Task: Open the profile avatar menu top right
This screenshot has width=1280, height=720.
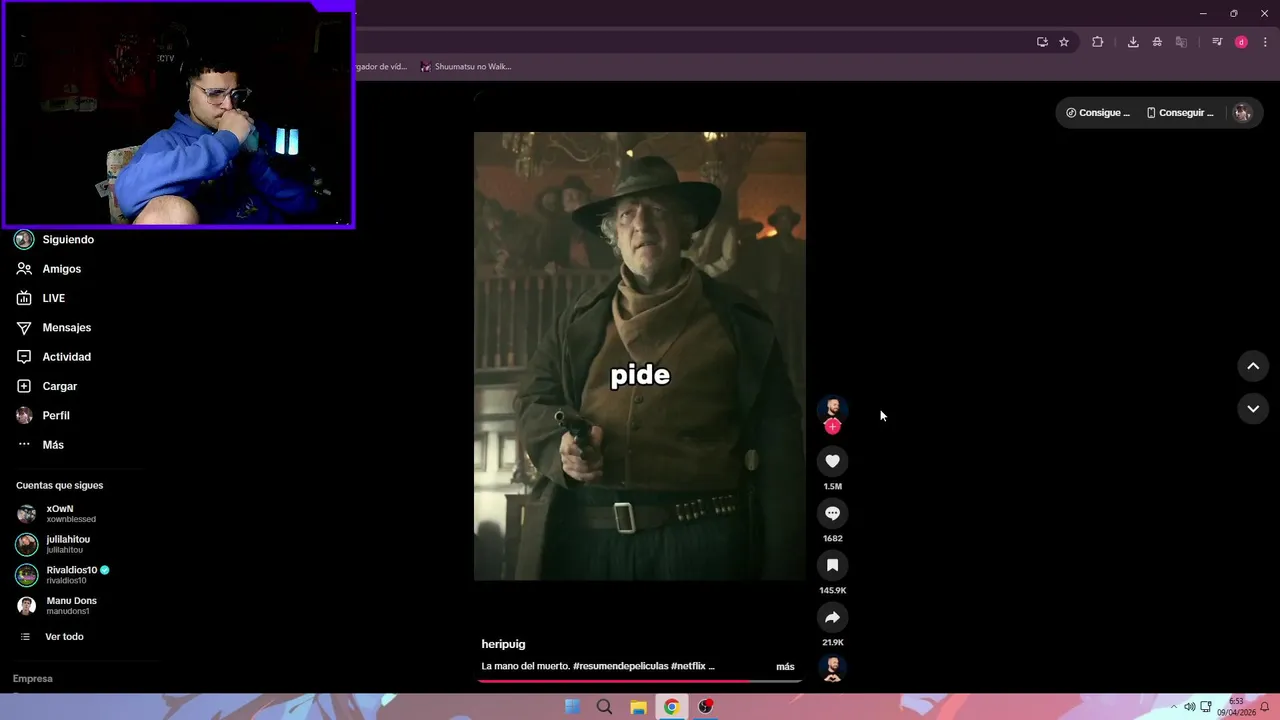Action: coord(1243,113)
